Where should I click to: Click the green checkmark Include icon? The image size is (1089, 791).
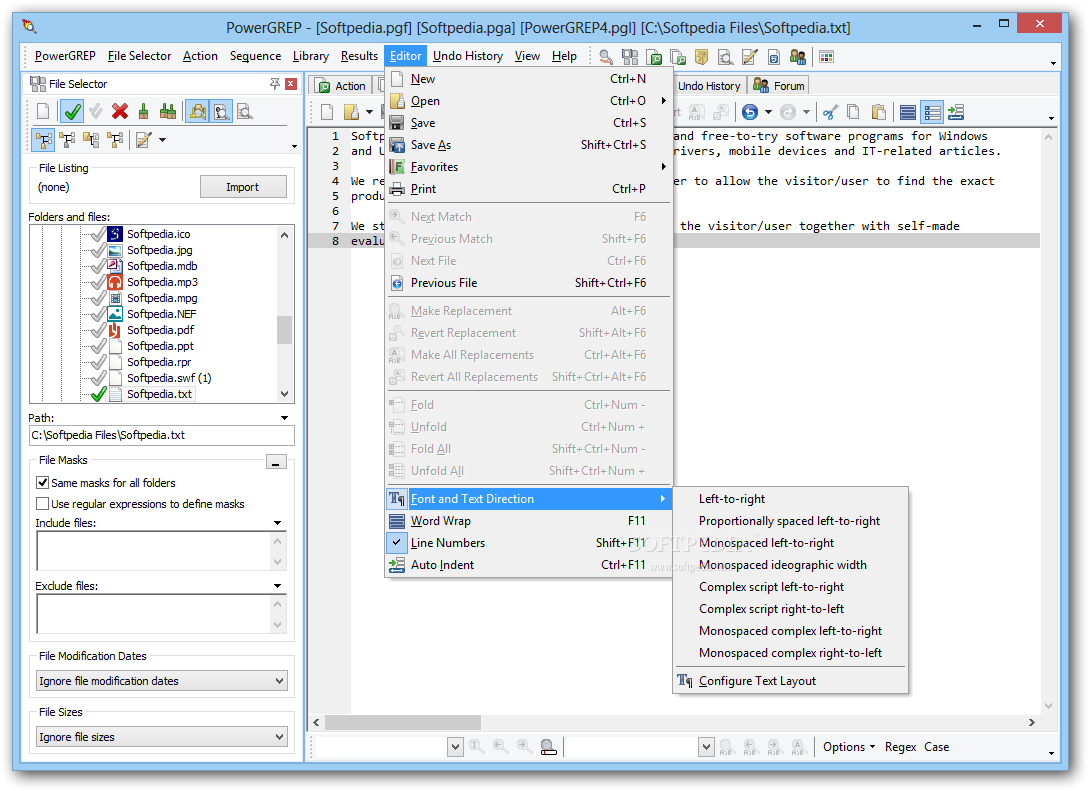[x=72, y=111]
